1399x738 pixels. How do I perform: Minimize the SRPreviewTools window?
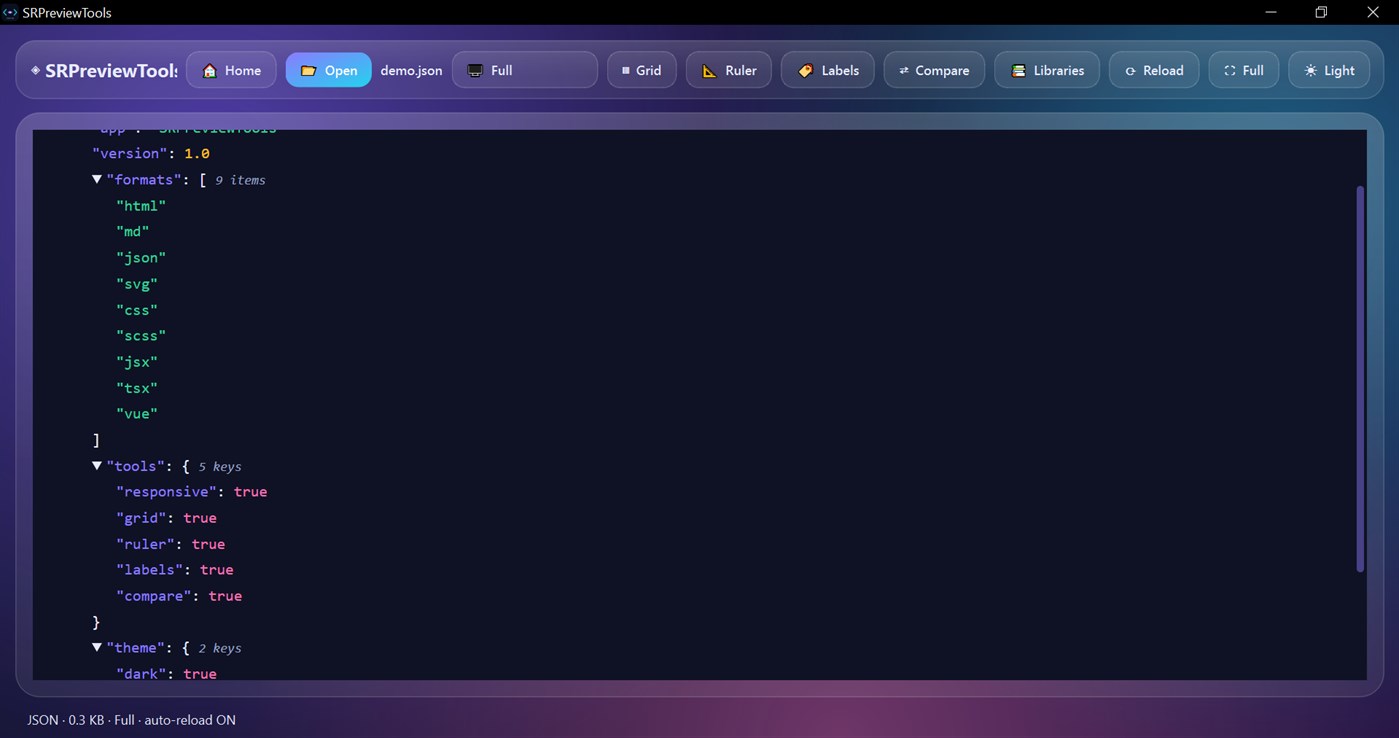click(1271, 12)
